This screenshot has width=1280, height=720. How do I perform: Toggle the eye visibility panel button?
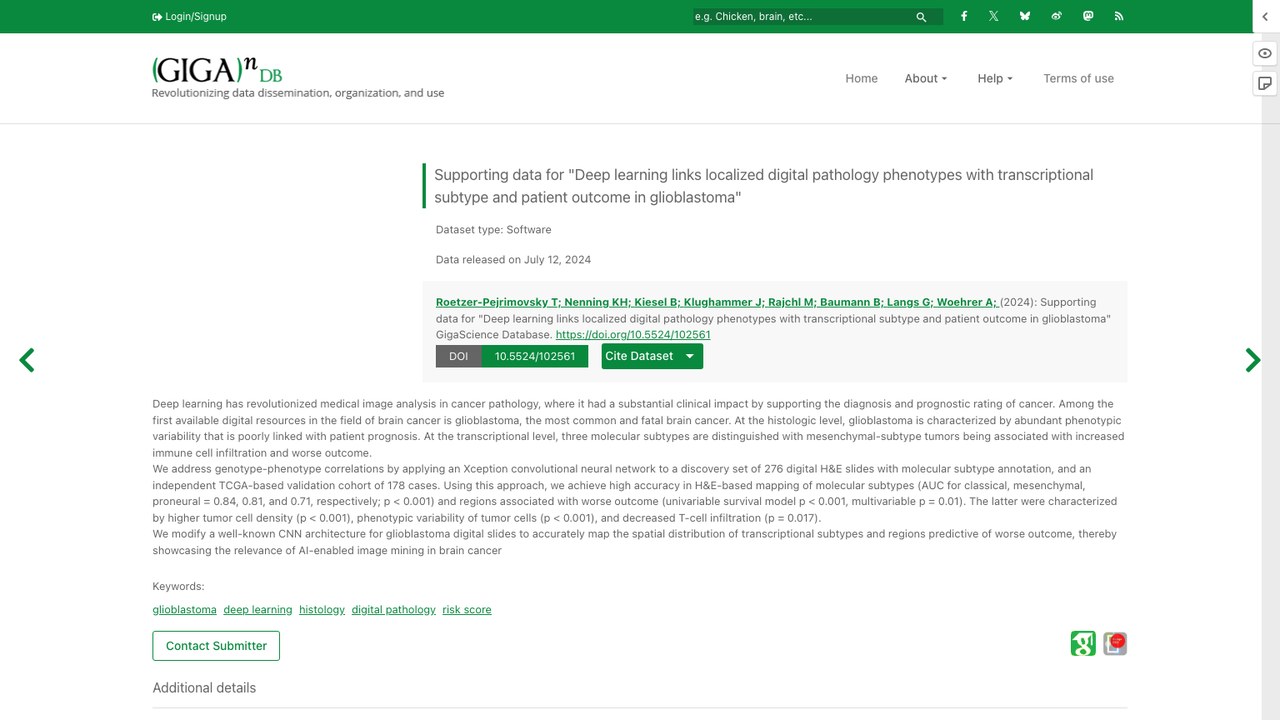[1265, 53]
